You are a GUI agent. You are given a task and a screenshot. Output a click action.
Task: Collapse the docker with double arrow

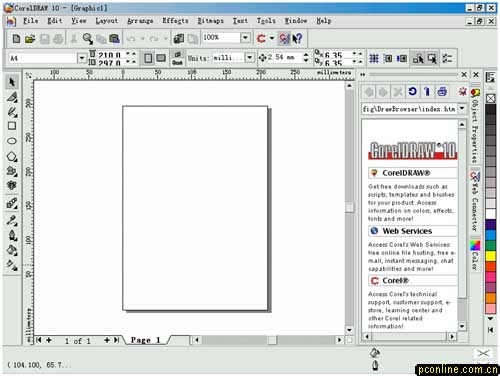[363, 75]
